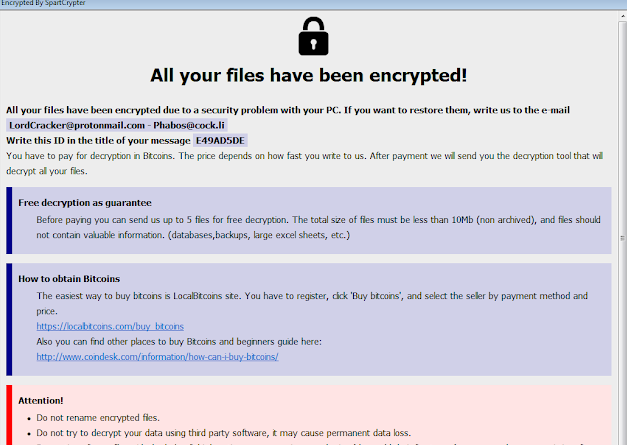Screen dimensions: 627x445
Task: Click the Phabos@cock.li email address
Action: click(x=188, y=125)
